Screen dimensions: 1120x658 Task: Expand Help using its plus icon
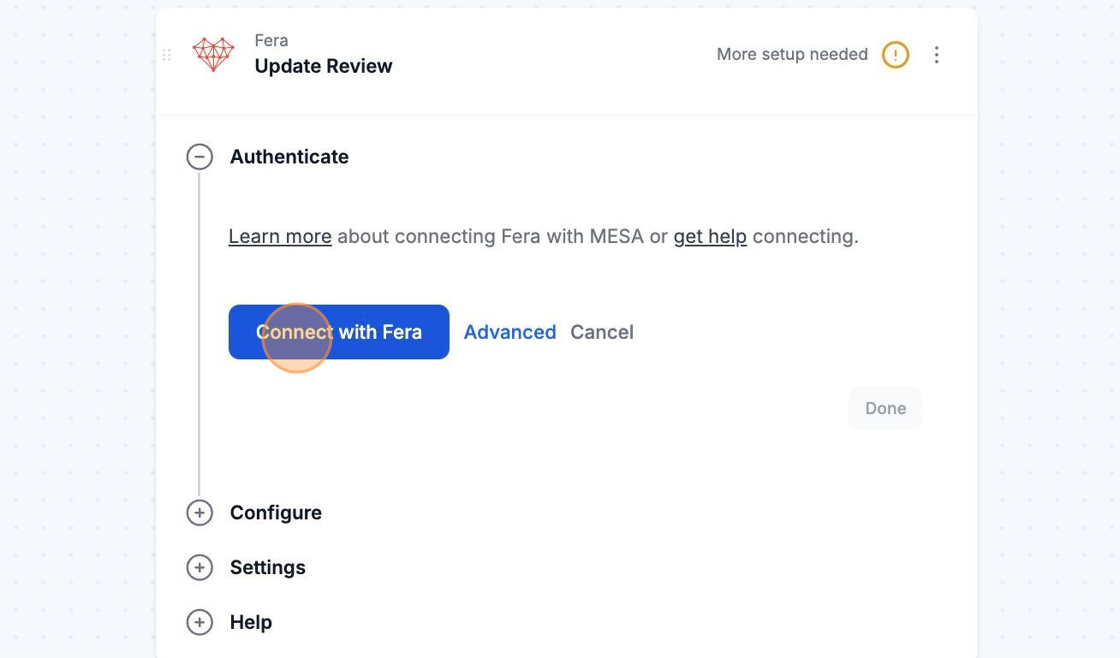pyautogui.click(x=200, y=623)
